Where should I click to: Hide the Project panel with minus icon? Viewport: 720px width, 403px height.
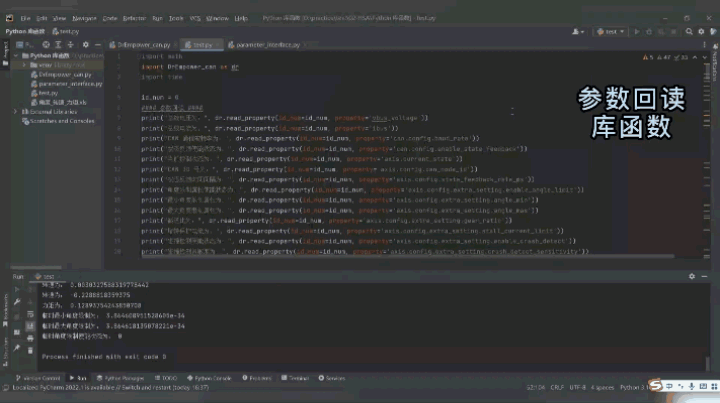98,45
